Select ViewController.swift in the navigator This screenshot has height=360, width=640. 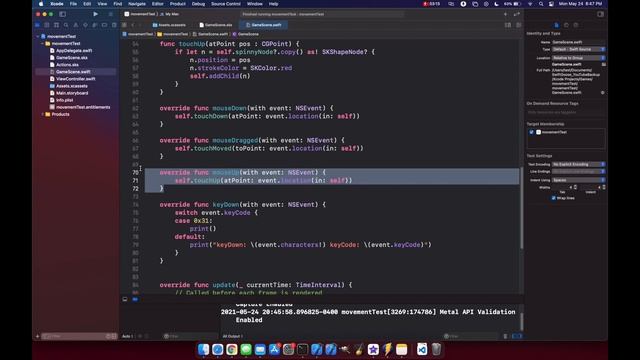(76, 79)
